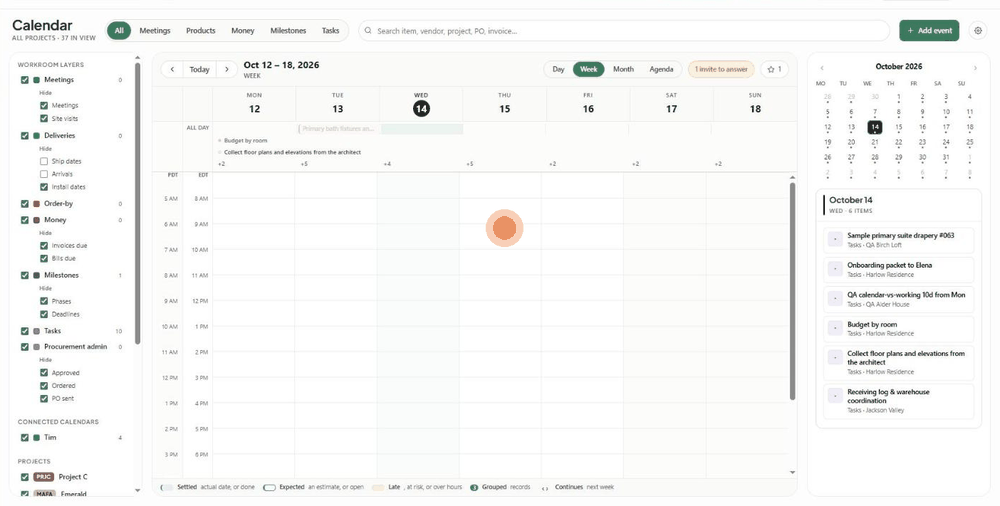Image resolution: width=1000 pixels, height=506 pixels.
Task: Collapse Deliveries sub-layers via Hide
Action: coord(45,149)
